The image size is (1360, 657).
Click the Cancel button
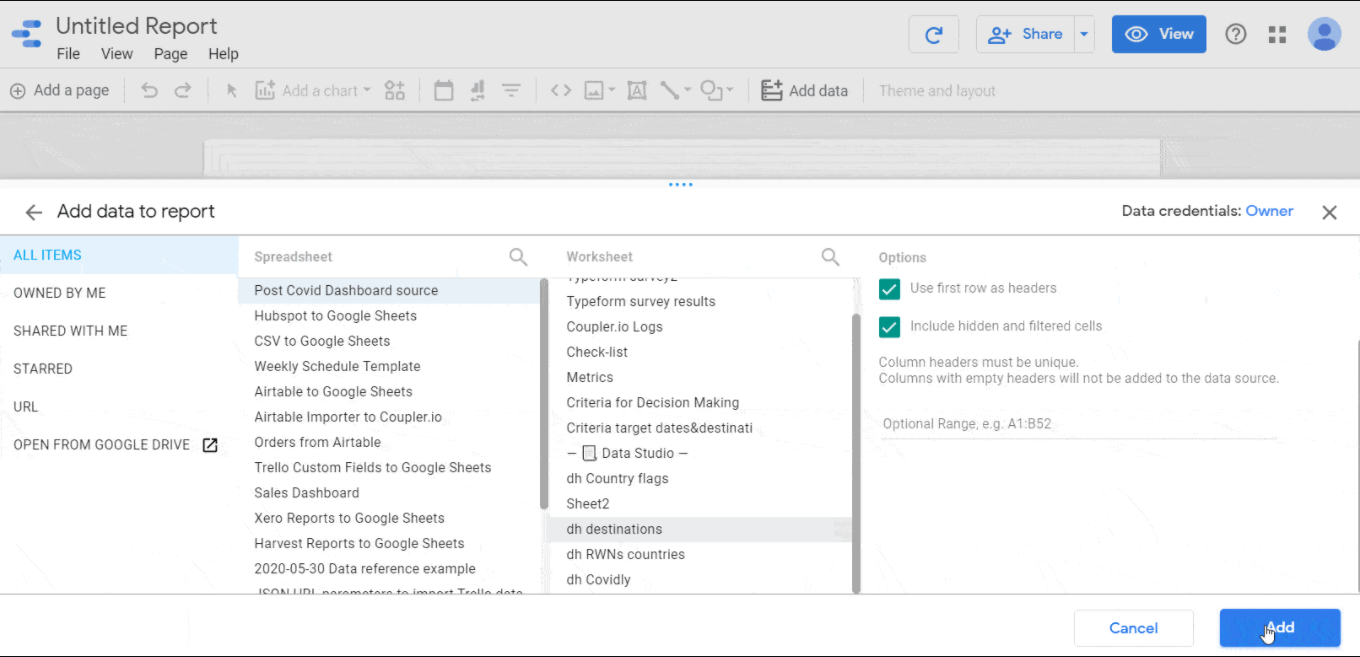pyautogui.click(x=1133, y=628)
